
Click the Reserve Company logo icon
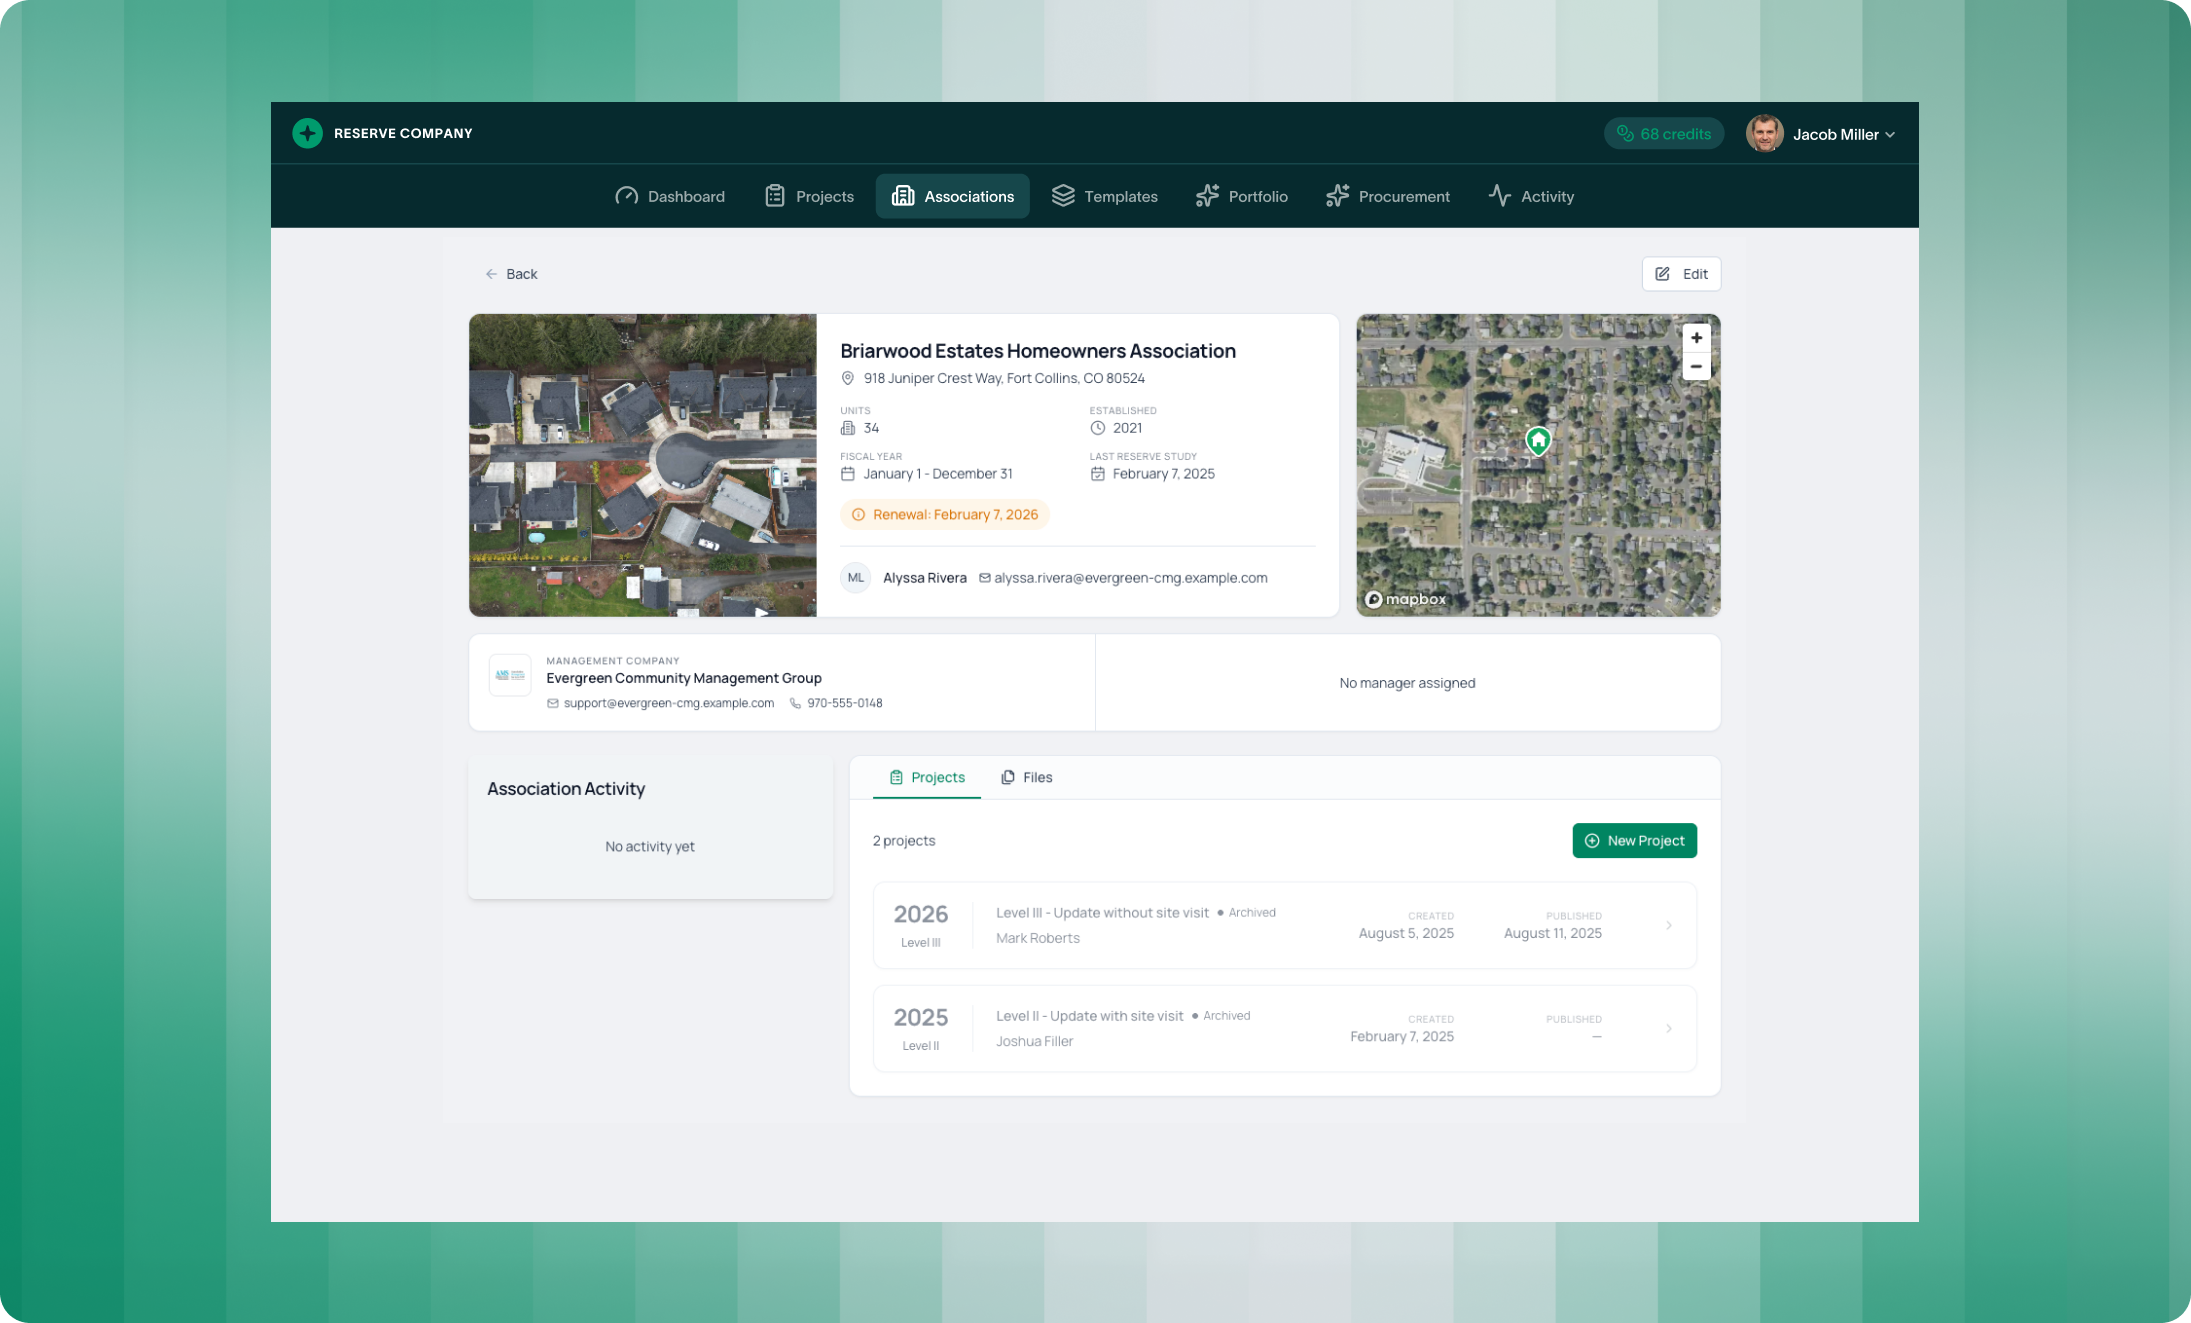307,133
